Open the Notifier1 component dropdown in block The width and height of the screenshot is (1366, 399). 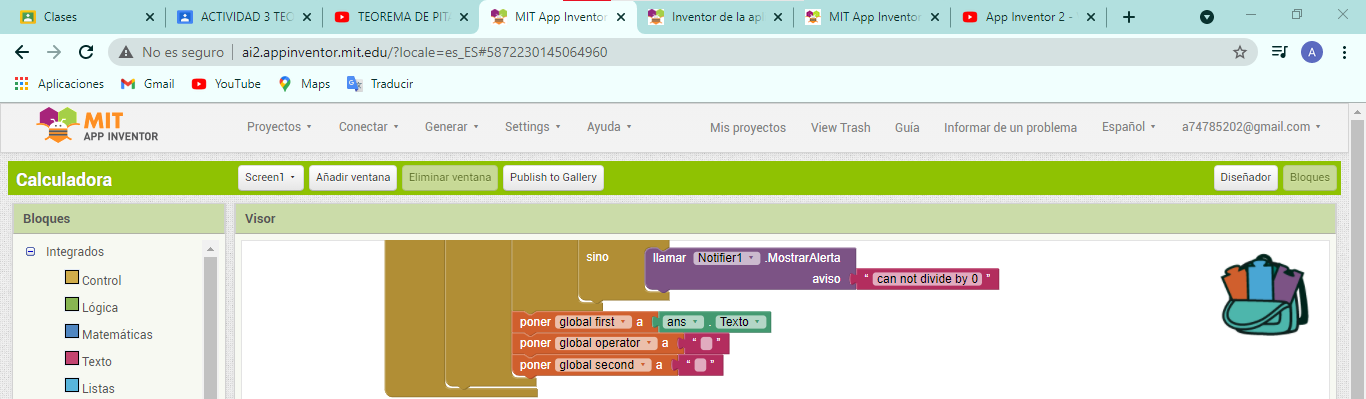point(727,258)
